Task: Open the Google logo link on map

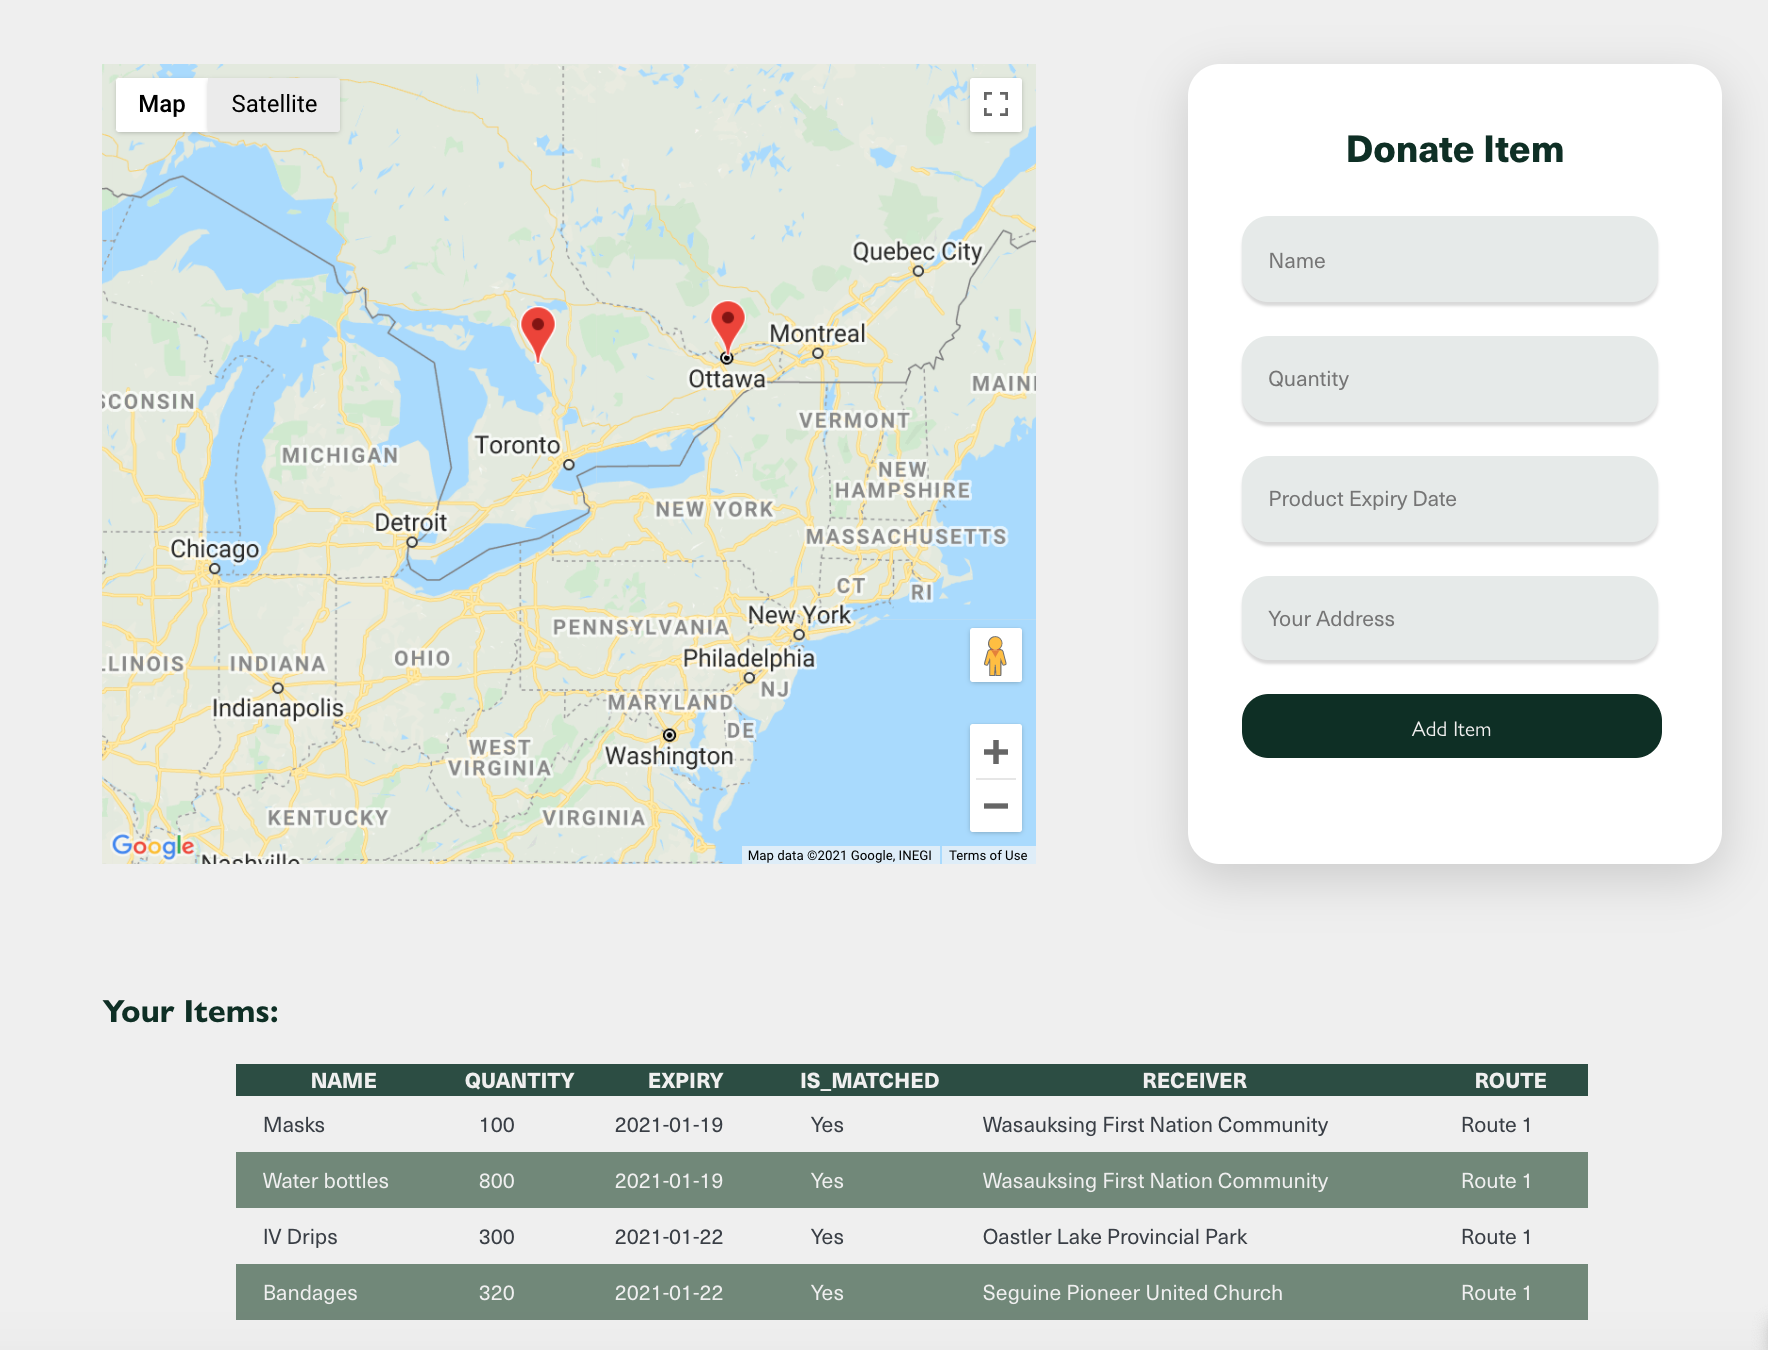Action: 153,846
